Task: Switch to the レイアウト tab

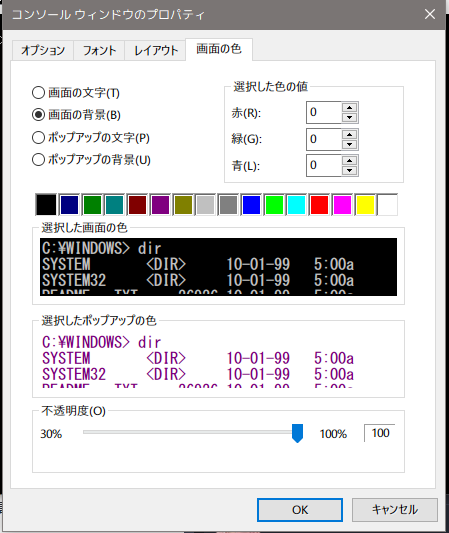Action: click(155, 50)
